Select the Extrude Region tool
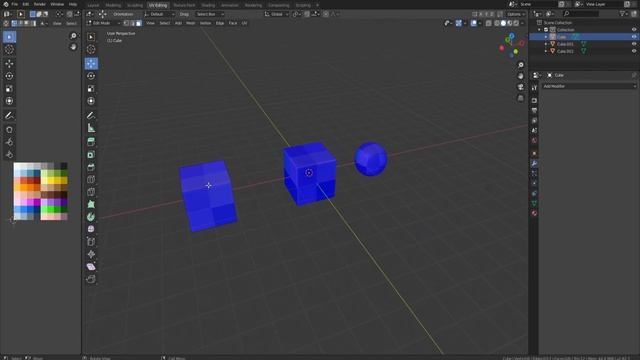The width and height of the screenshot is (640, 360). point(91,142)
